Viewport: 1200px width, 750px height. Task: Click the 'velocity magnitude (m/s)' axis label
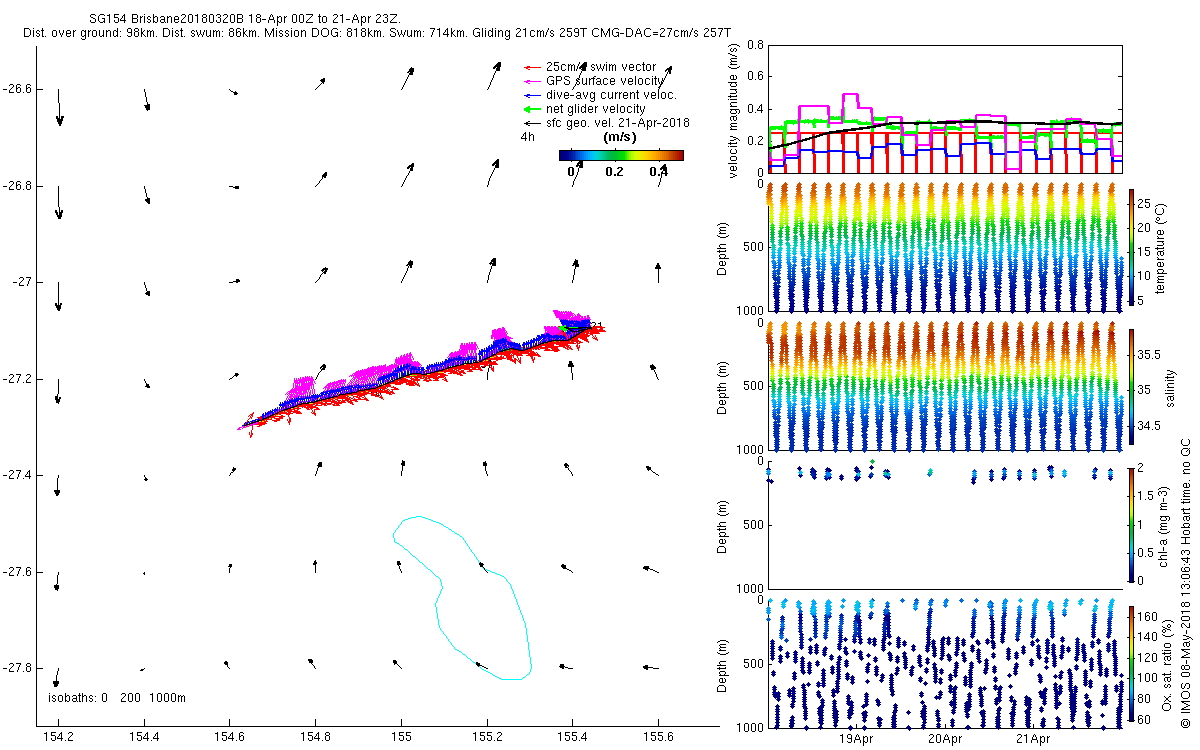point(735,110)
